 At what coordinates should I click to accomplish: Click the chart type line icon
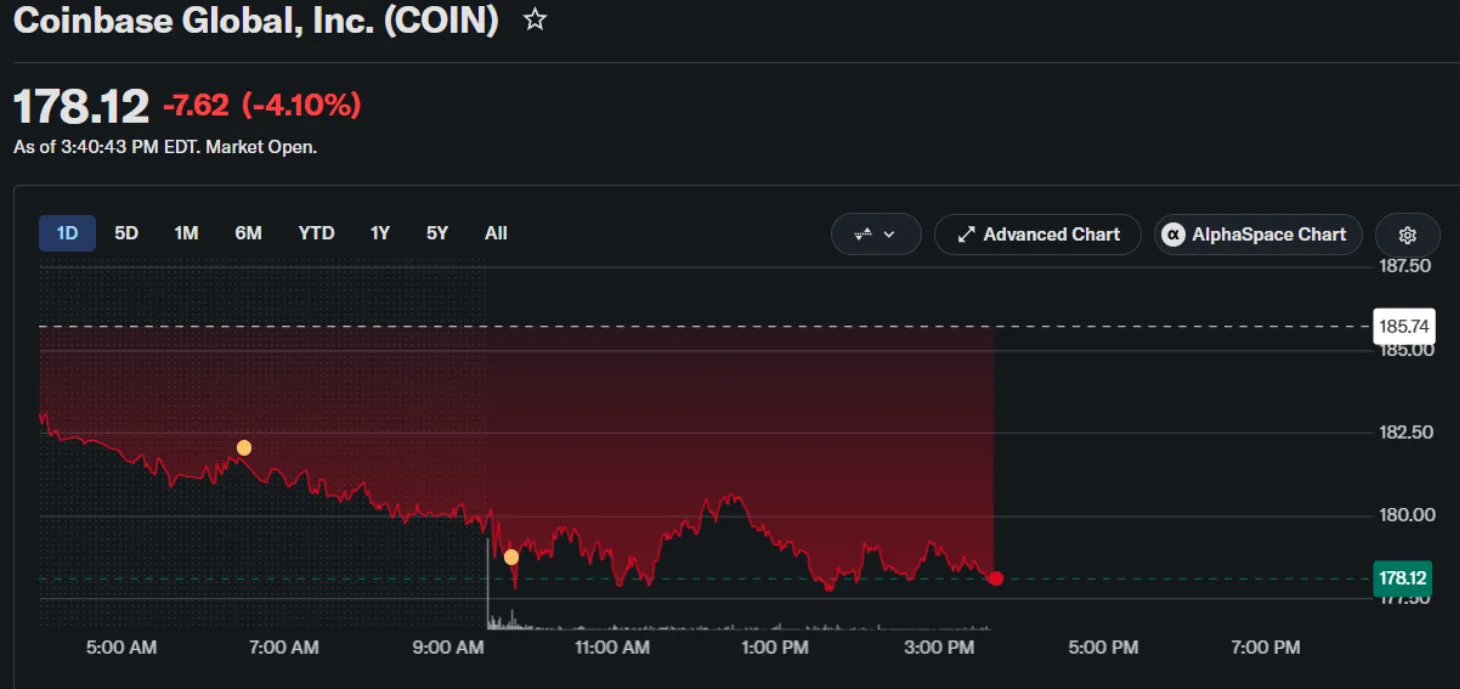pyautogui.click(x=863, y=235)
